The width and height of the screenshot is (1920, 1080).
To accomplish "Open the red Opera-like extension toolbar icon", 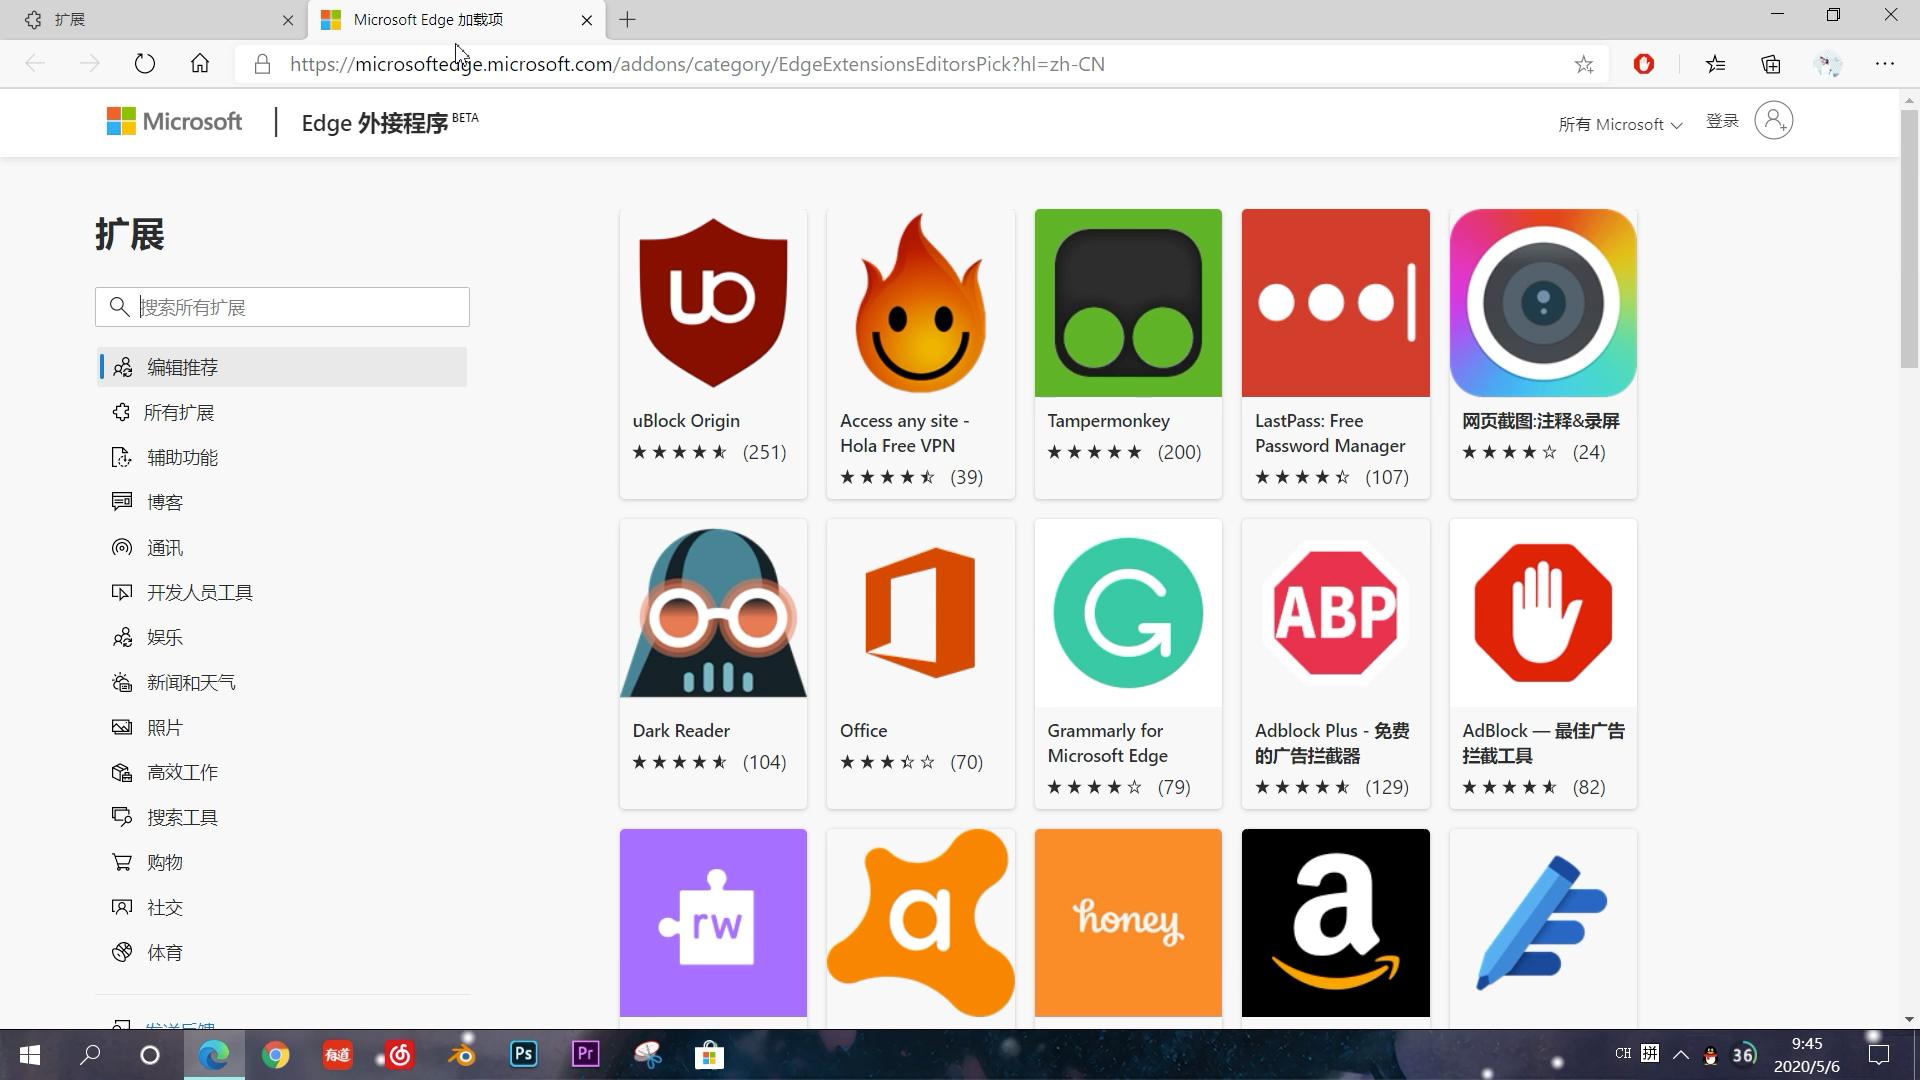I will [x=1644, y=64].
